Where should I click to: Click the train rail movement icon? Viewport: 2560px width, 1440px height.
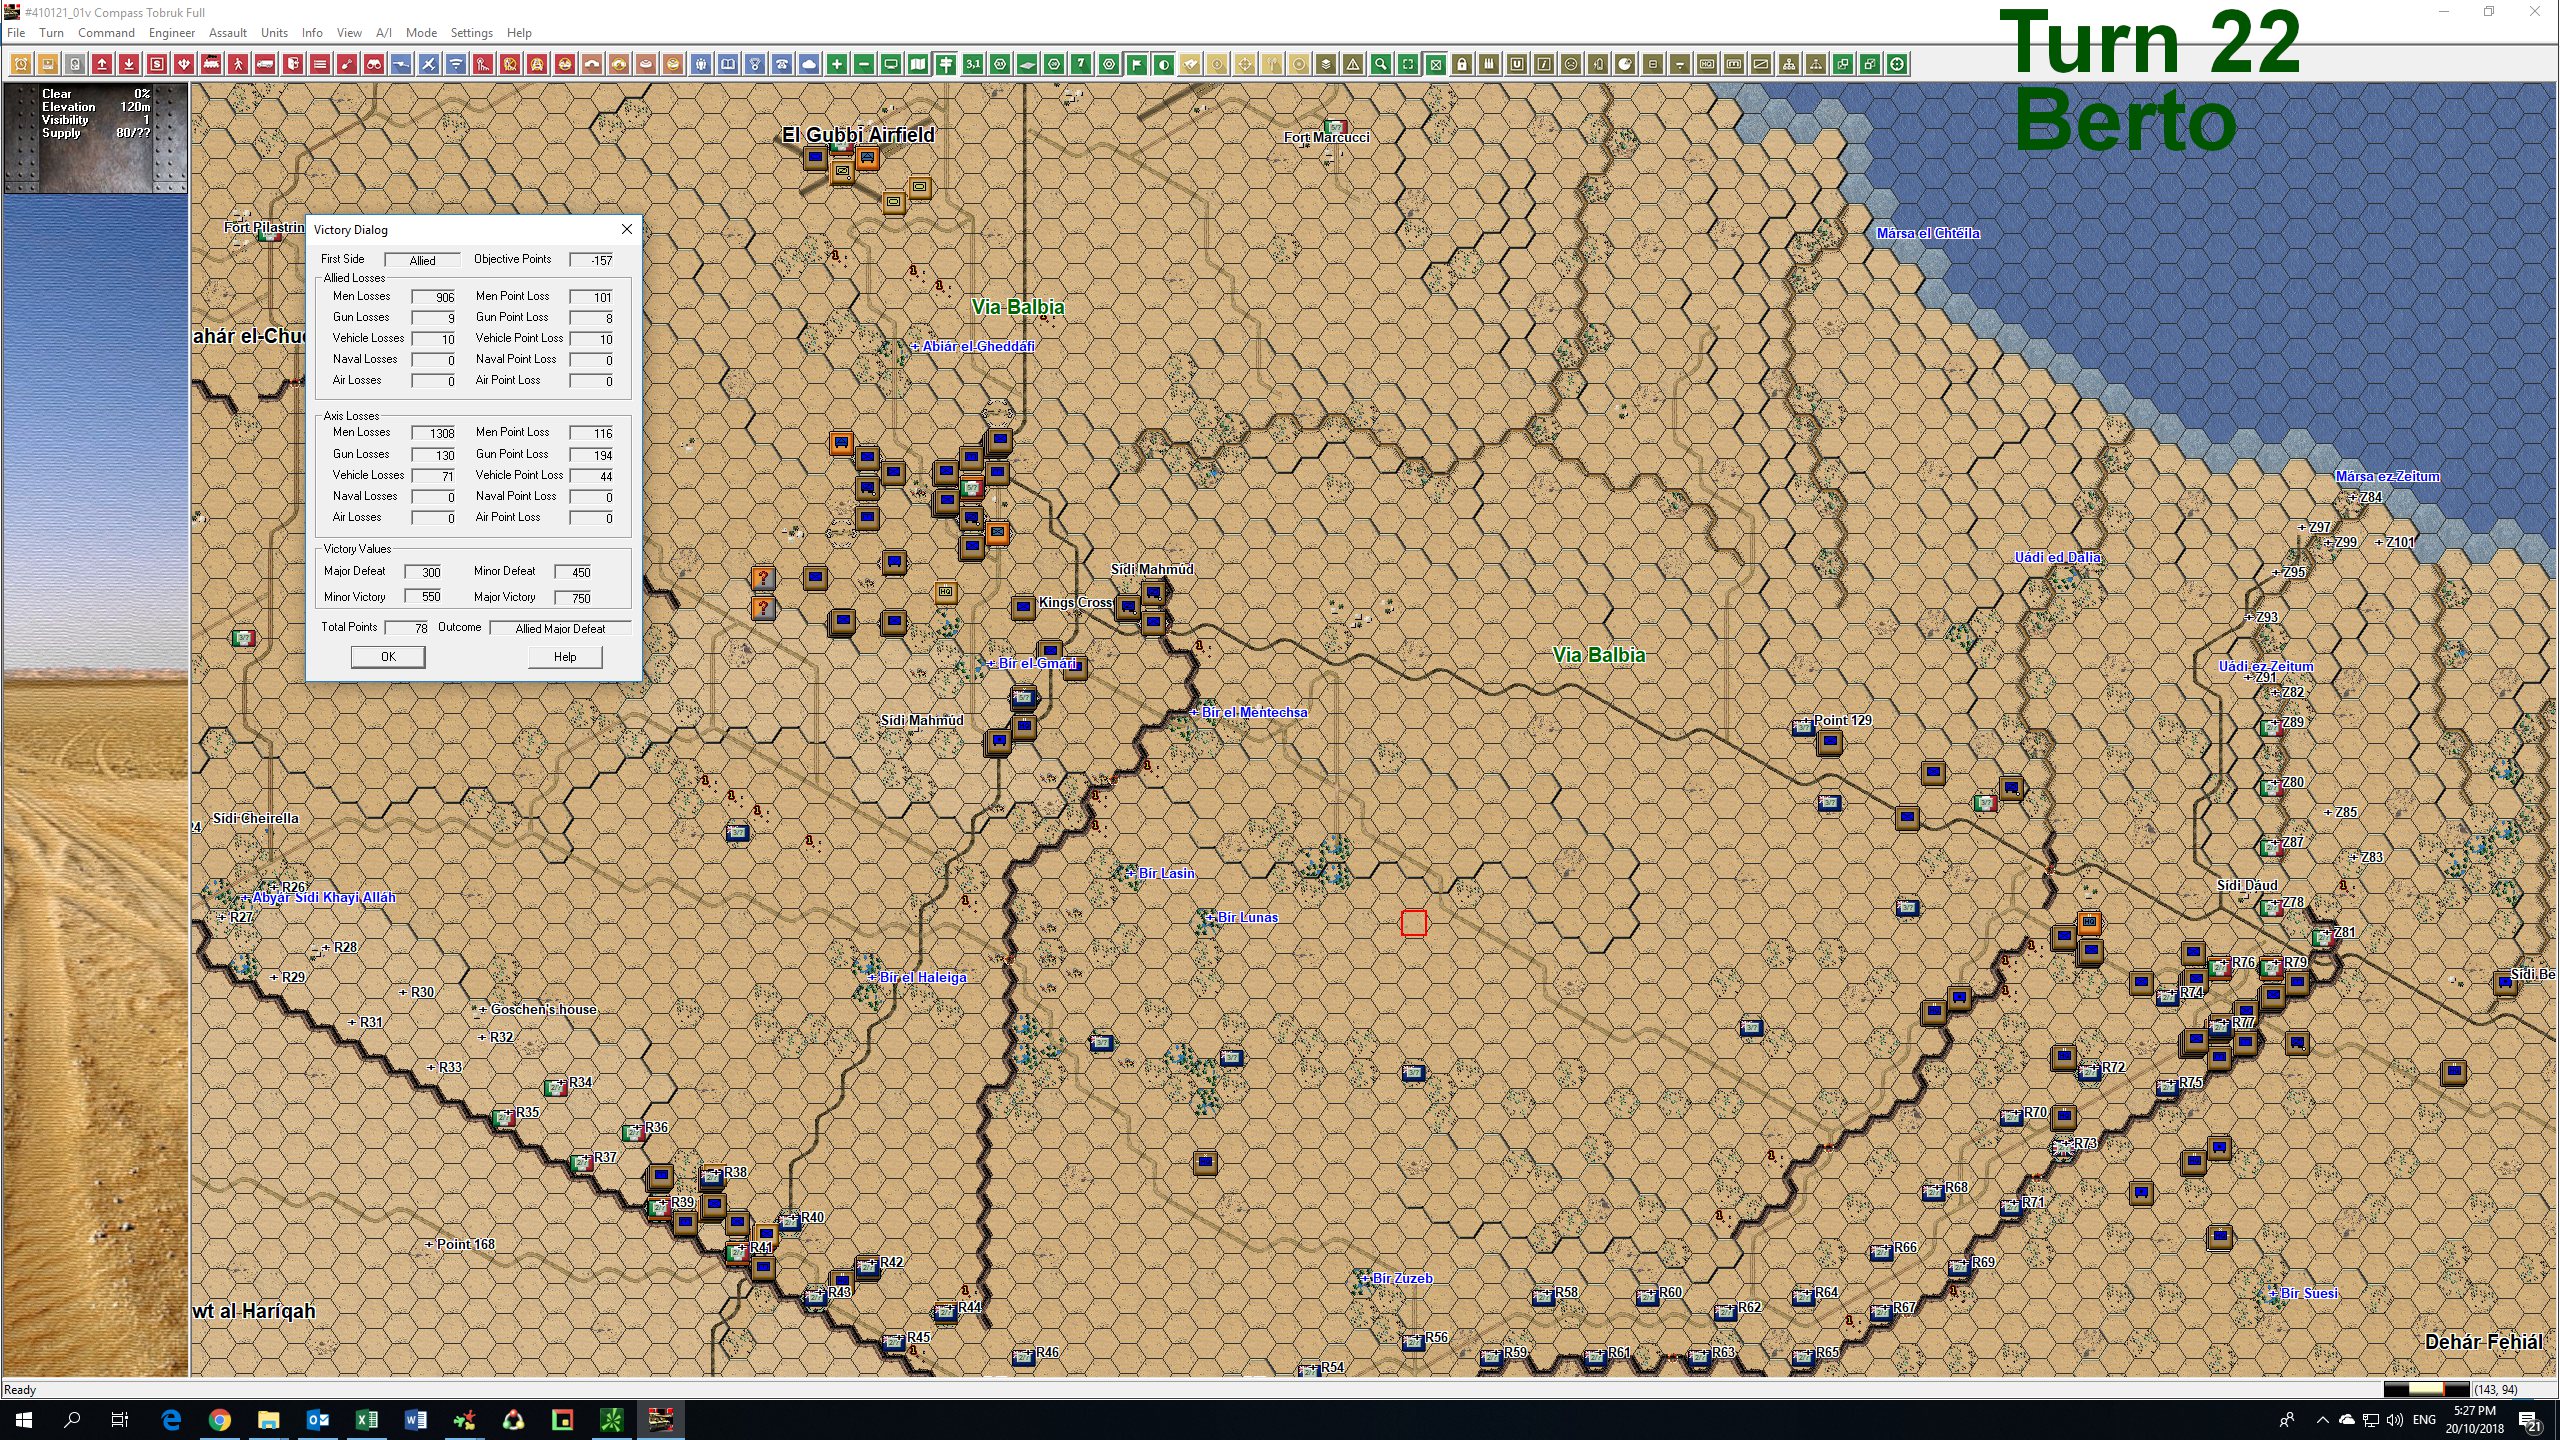(210, 64)
